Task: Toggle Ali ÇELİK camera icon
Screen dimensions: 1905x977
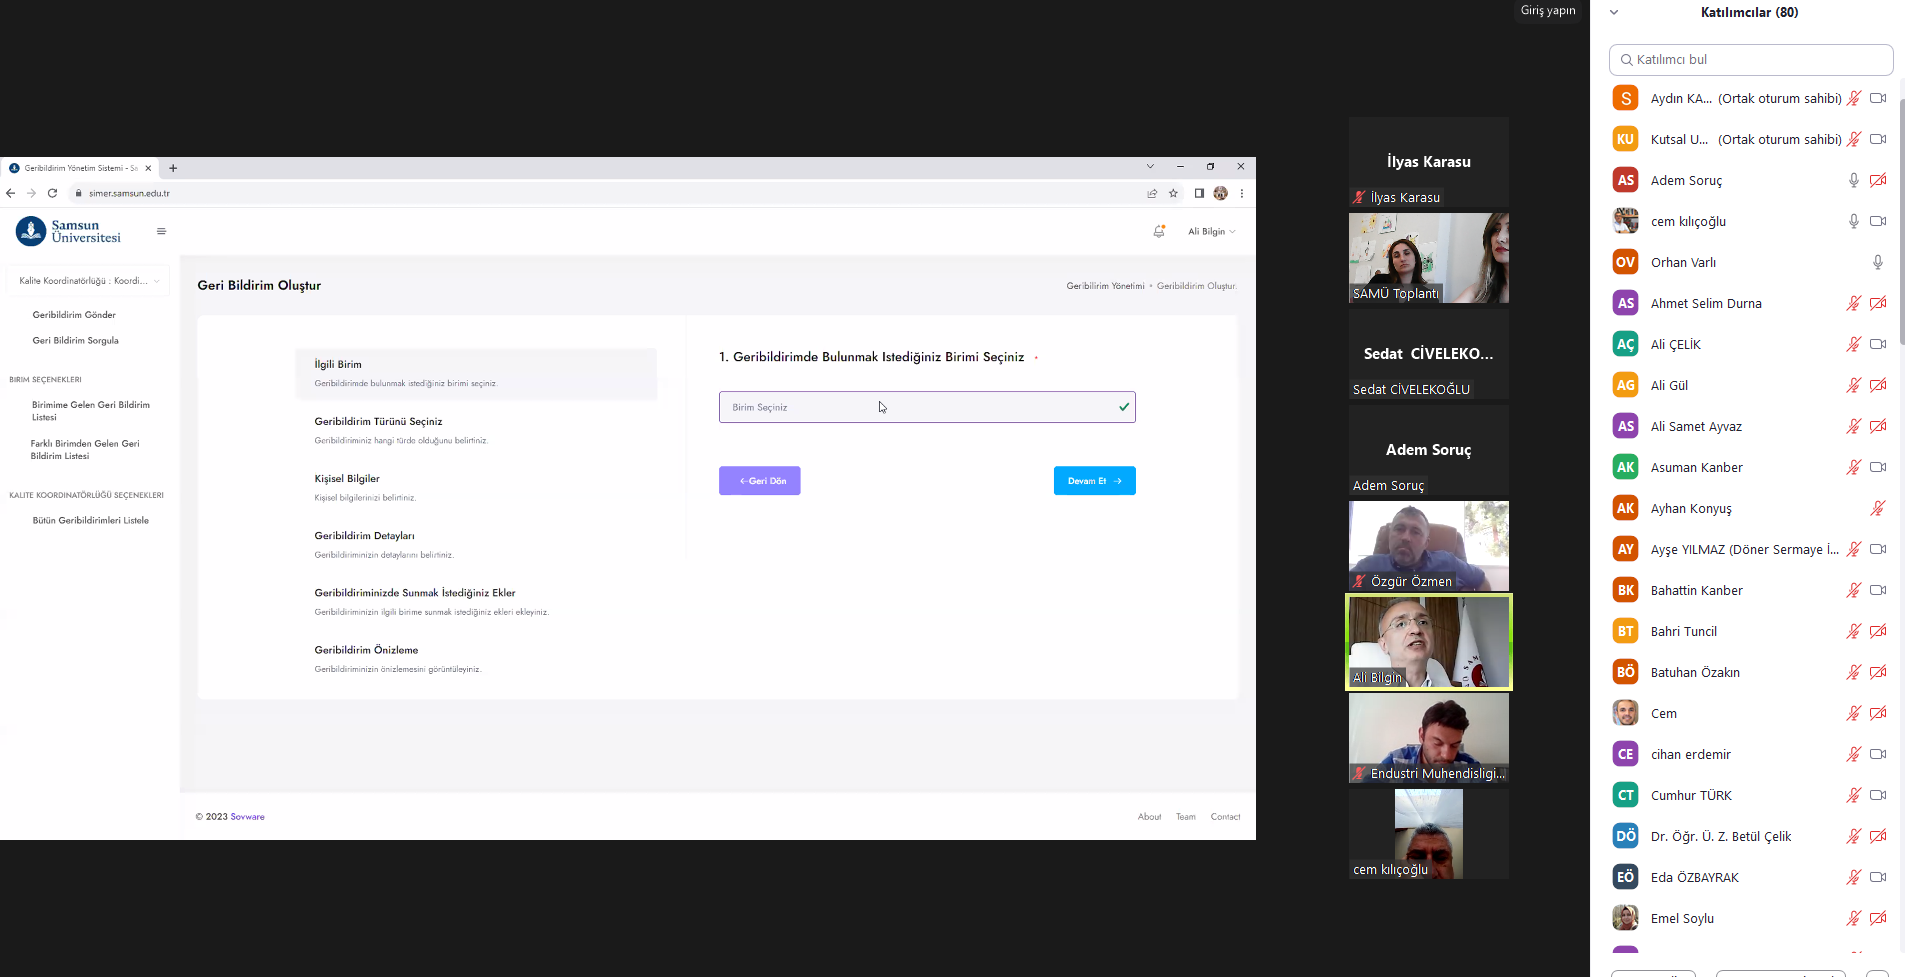Action: (x=1877, y=344)
